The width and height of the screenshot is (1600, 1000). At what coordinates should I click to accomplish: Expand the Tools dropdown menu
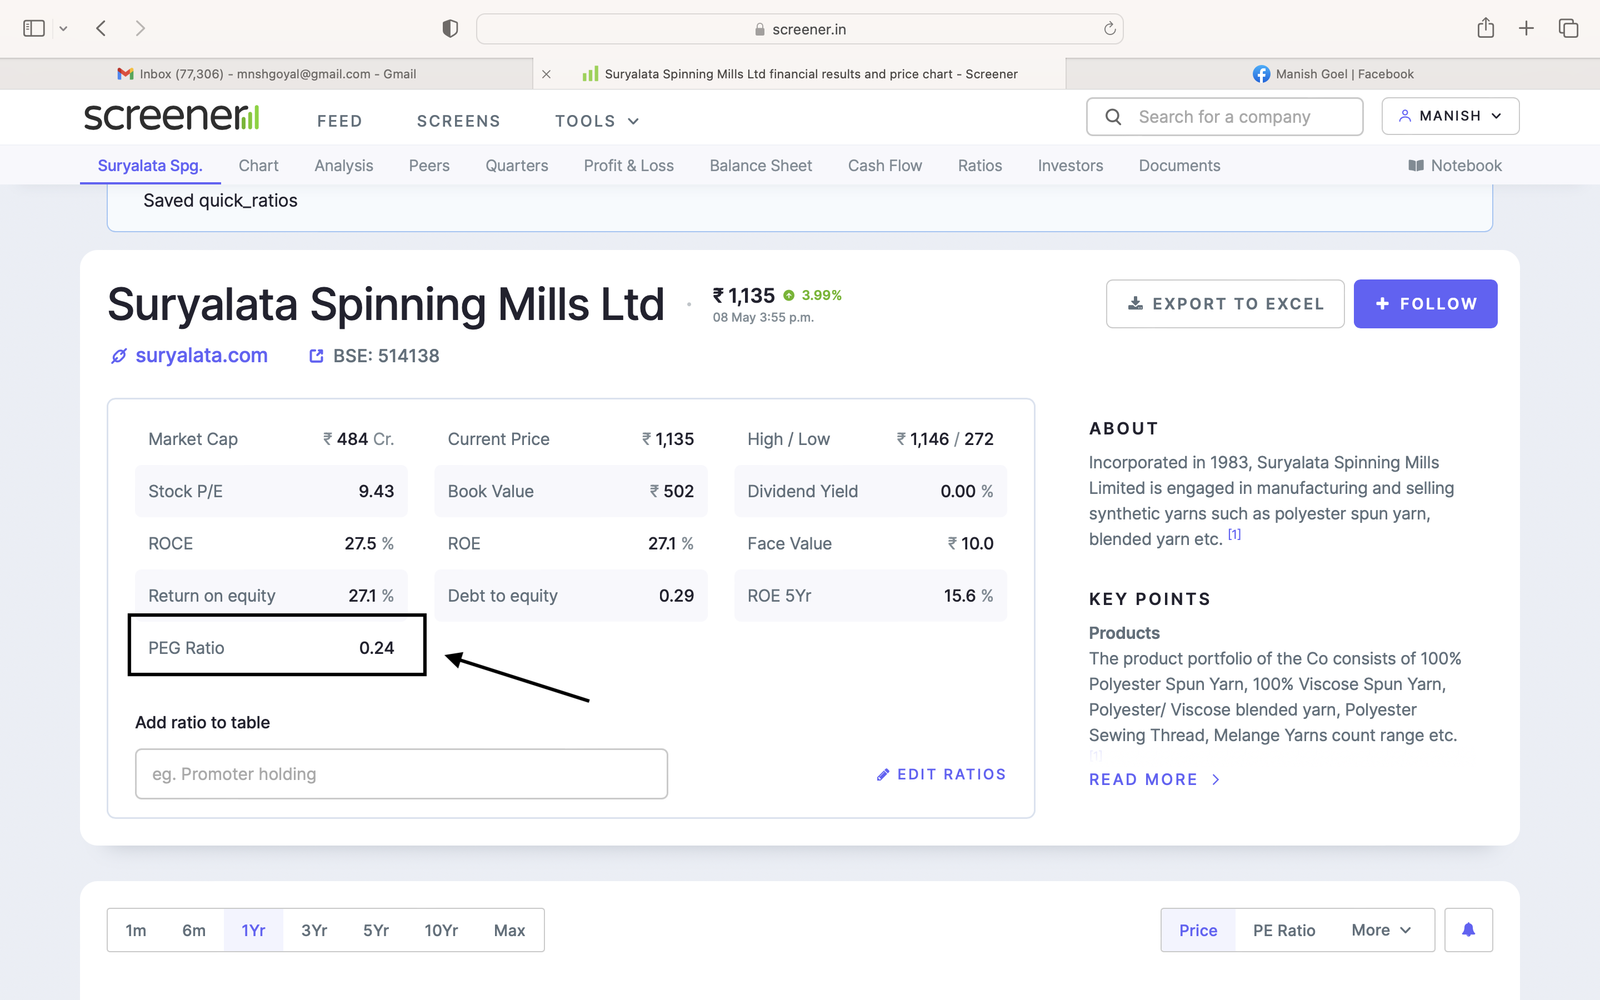pos(597,121)
